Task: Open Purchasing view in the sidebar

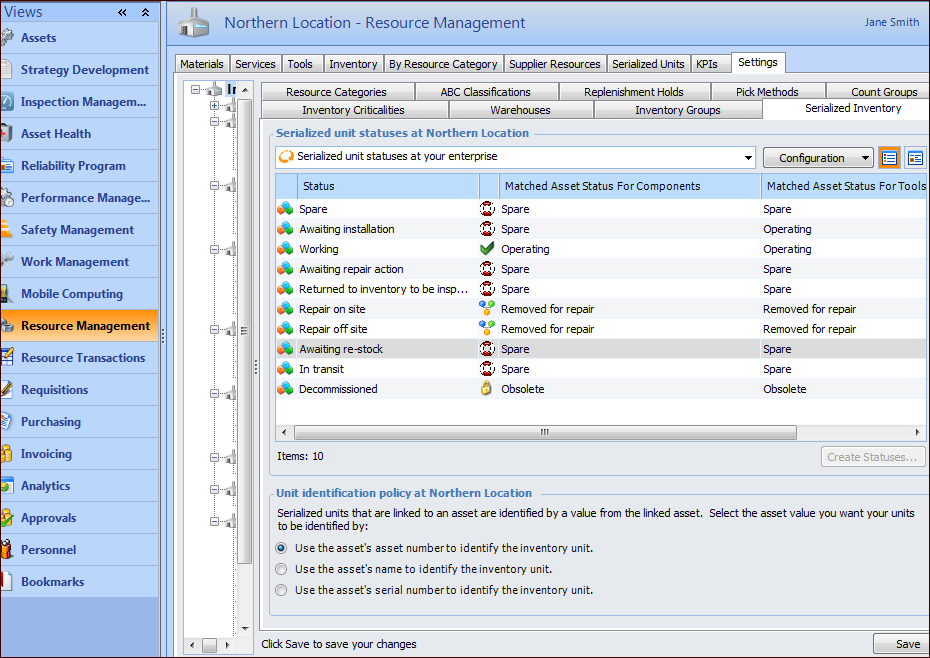Action: point(50,422)
